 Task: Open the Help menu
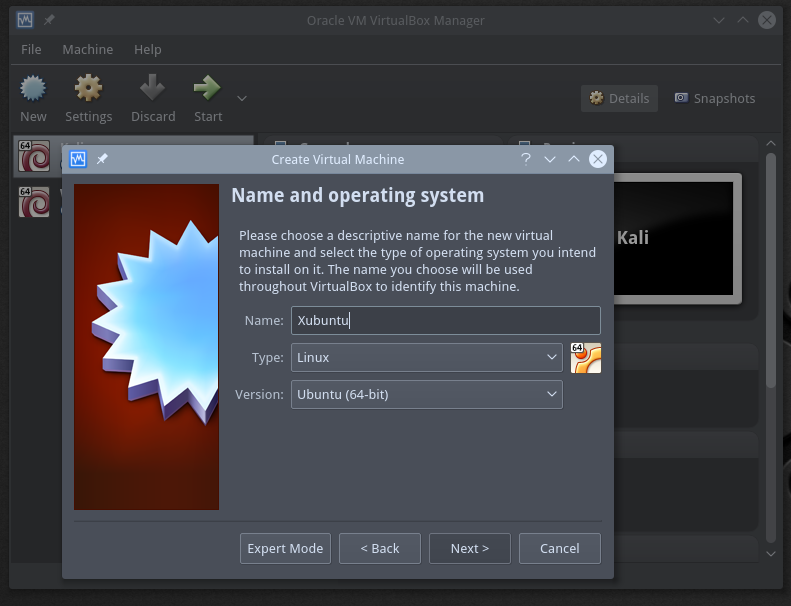(148, 49)
